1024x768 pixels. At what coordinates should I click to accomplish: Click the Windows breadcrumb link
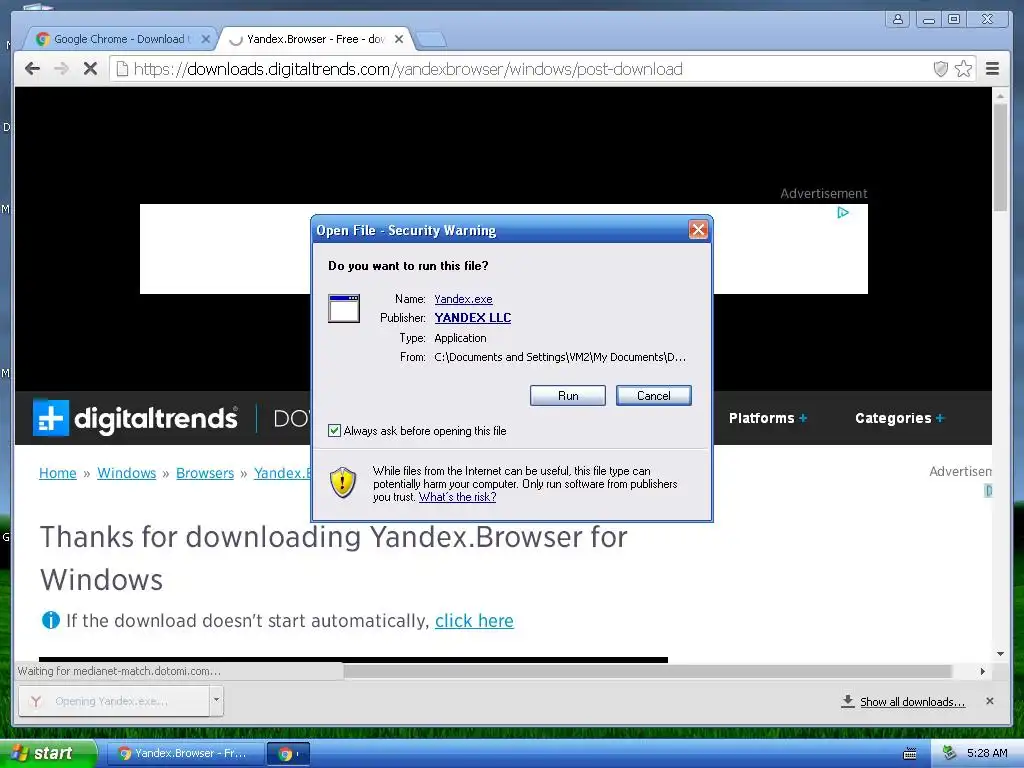(127, 473)
